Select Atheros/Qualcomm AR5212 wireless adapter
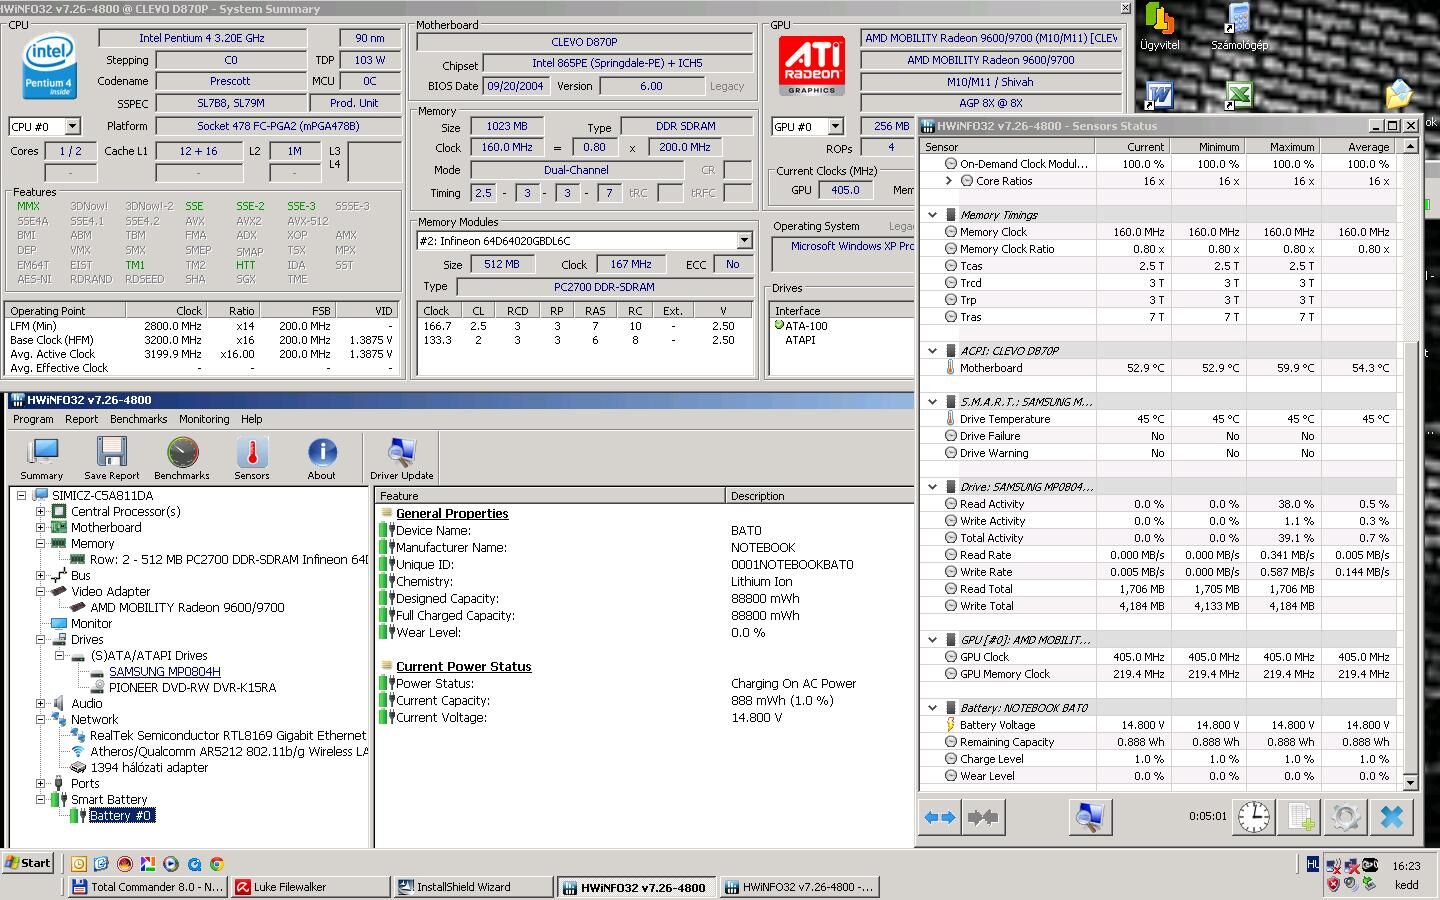1440x900 pixels. pos(229,751)
